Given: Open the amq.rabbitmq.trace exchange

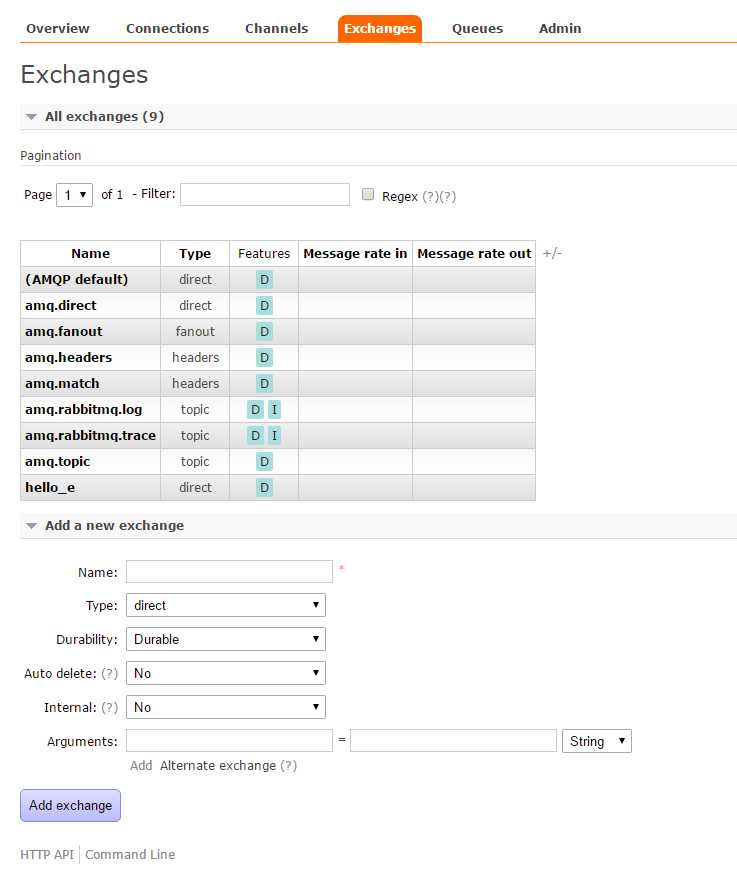Looking at the screenshot, I should 90,436.
